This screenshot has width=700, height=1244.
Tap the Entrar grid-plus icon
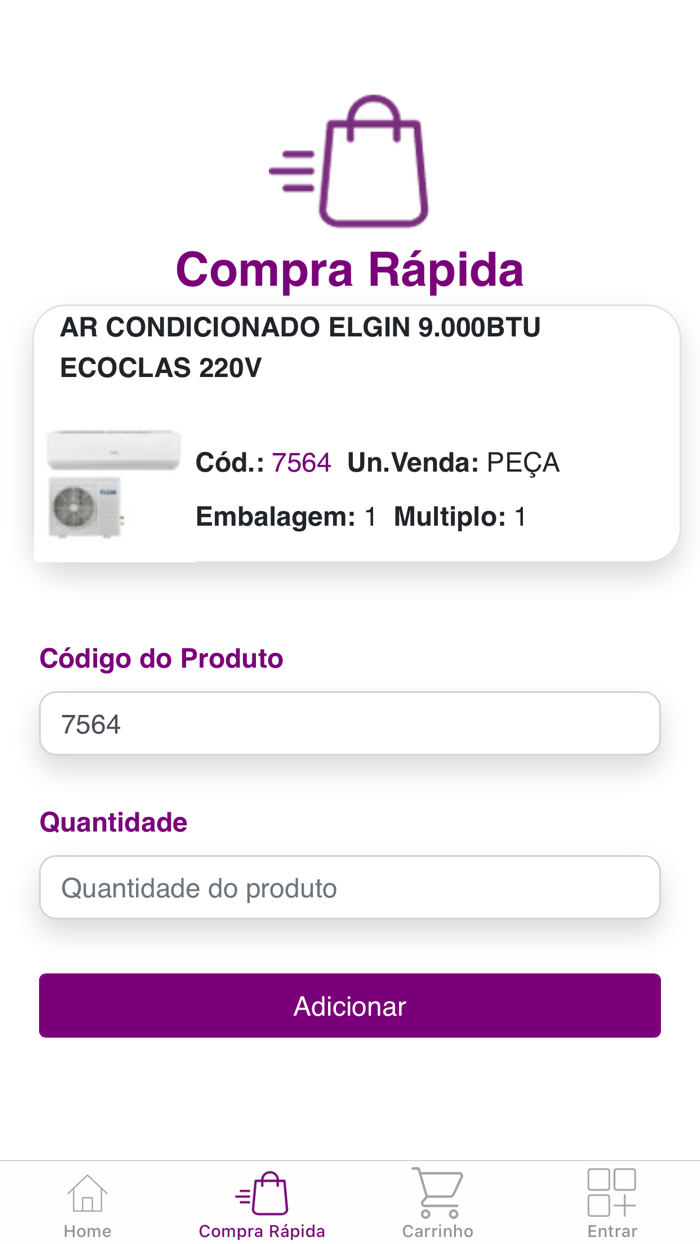point(611,1193)
